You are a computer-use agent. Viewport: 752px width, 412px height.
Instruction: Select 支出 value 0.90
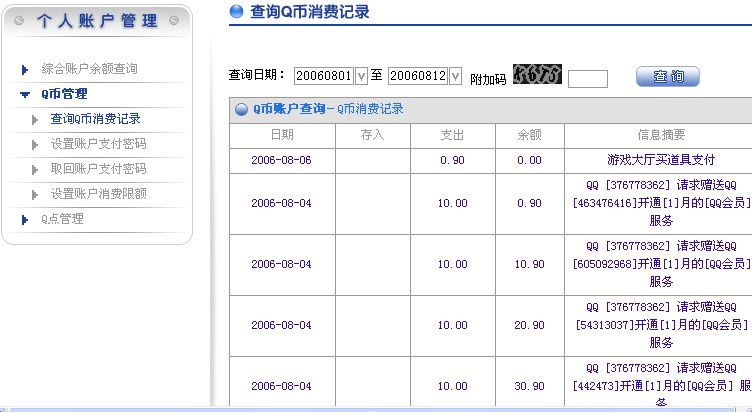tap(453, 160)
